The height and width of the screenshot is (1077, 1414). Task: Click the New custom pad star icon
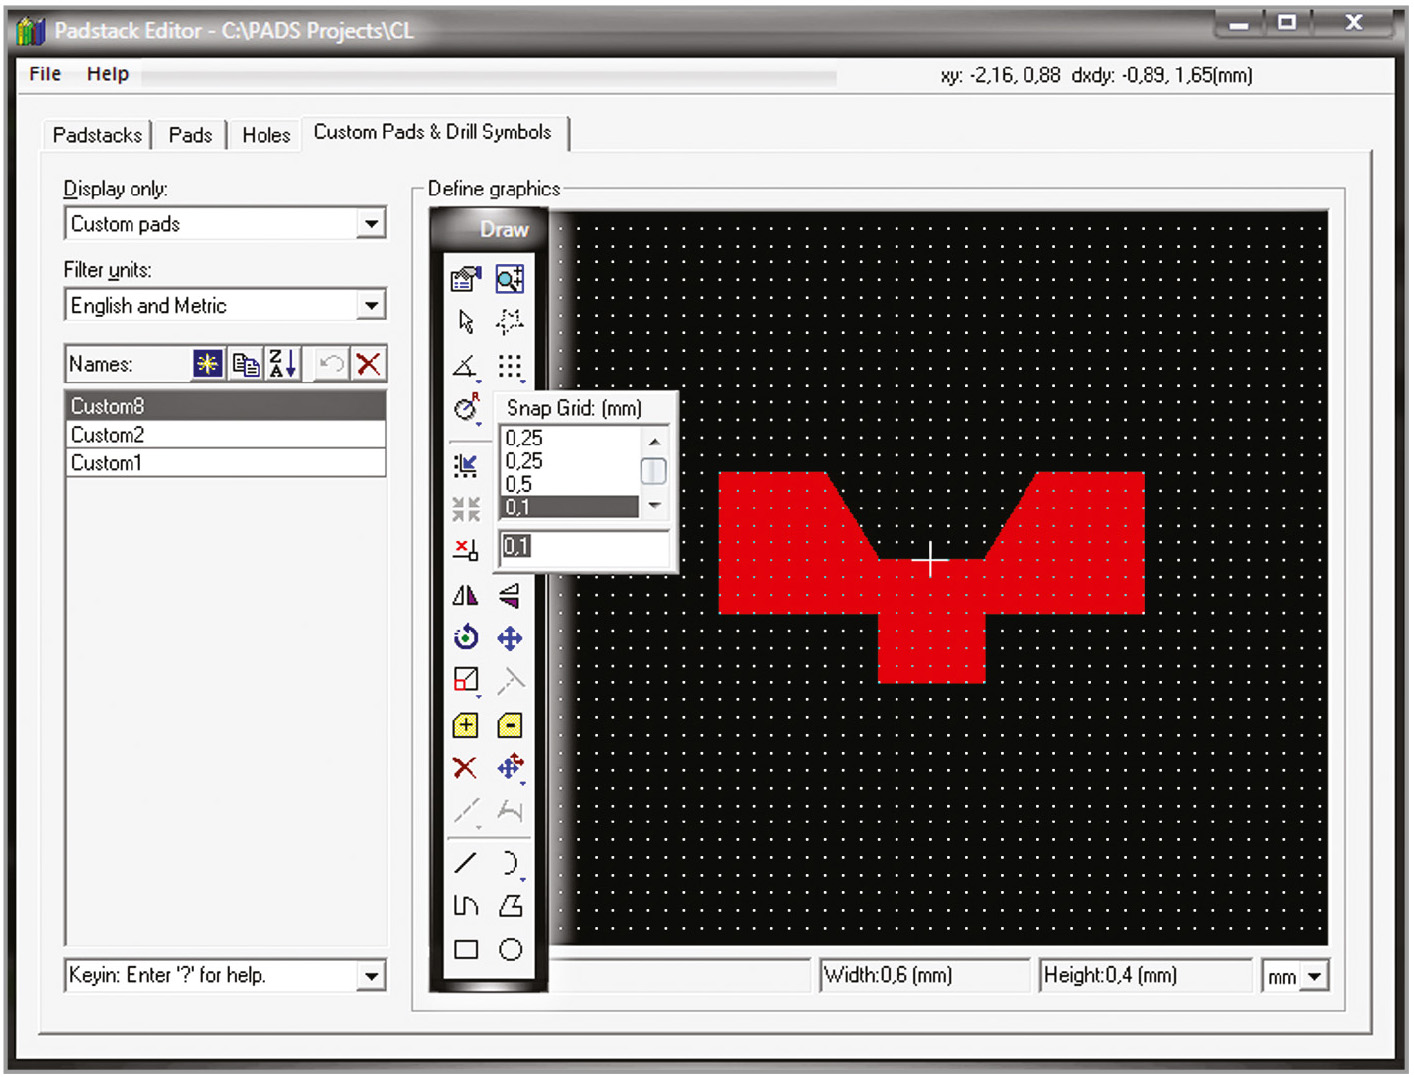point(208,364)
